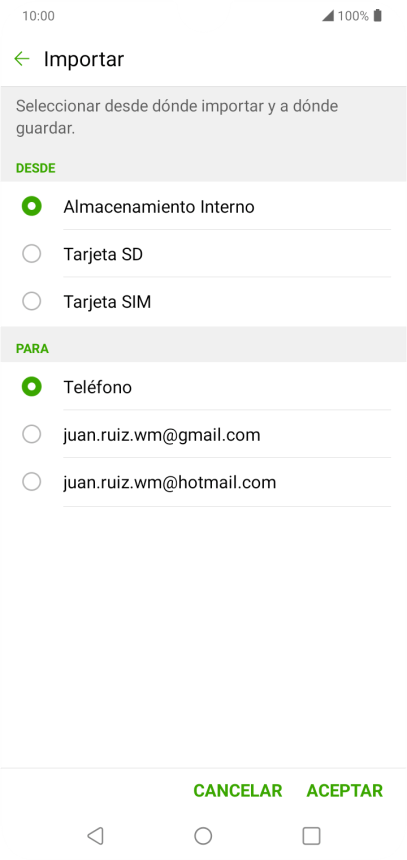Tap the Tarjeta SIM label text
Image resolution: width=407 pixels, height=860 pixels.
[107, 302]
